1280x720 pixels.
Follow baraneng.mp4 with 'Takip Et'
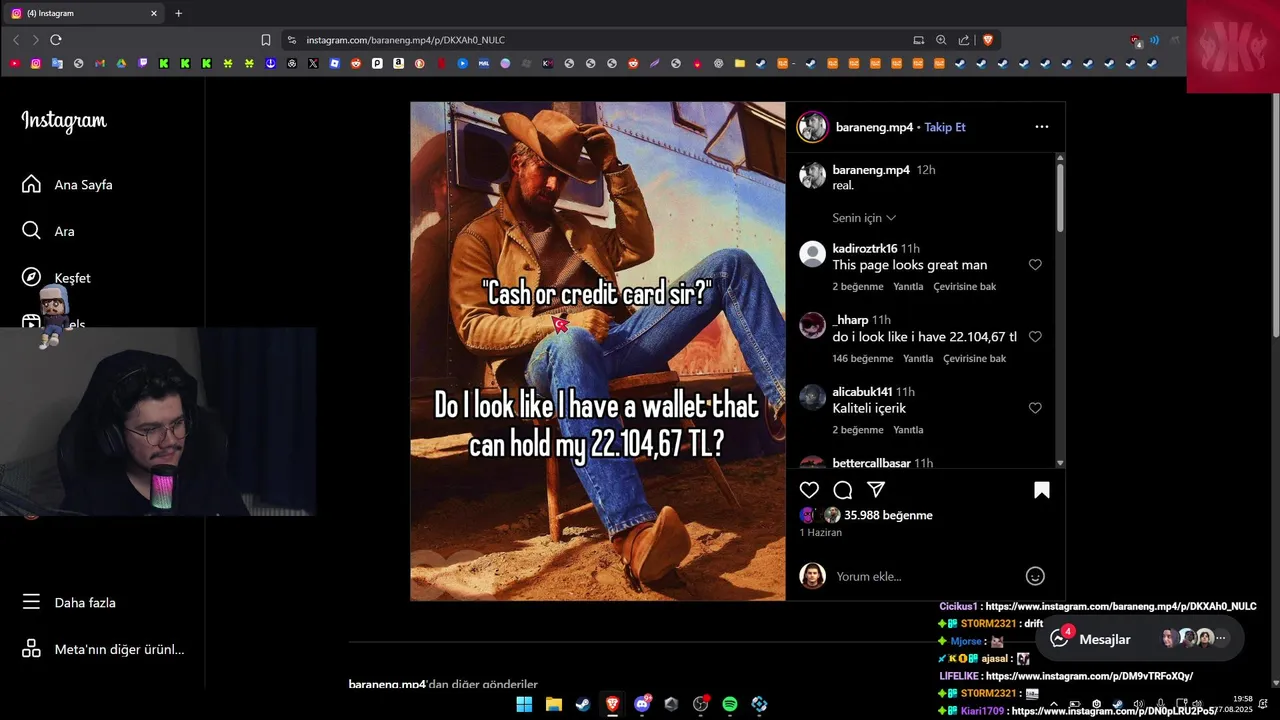945,127
